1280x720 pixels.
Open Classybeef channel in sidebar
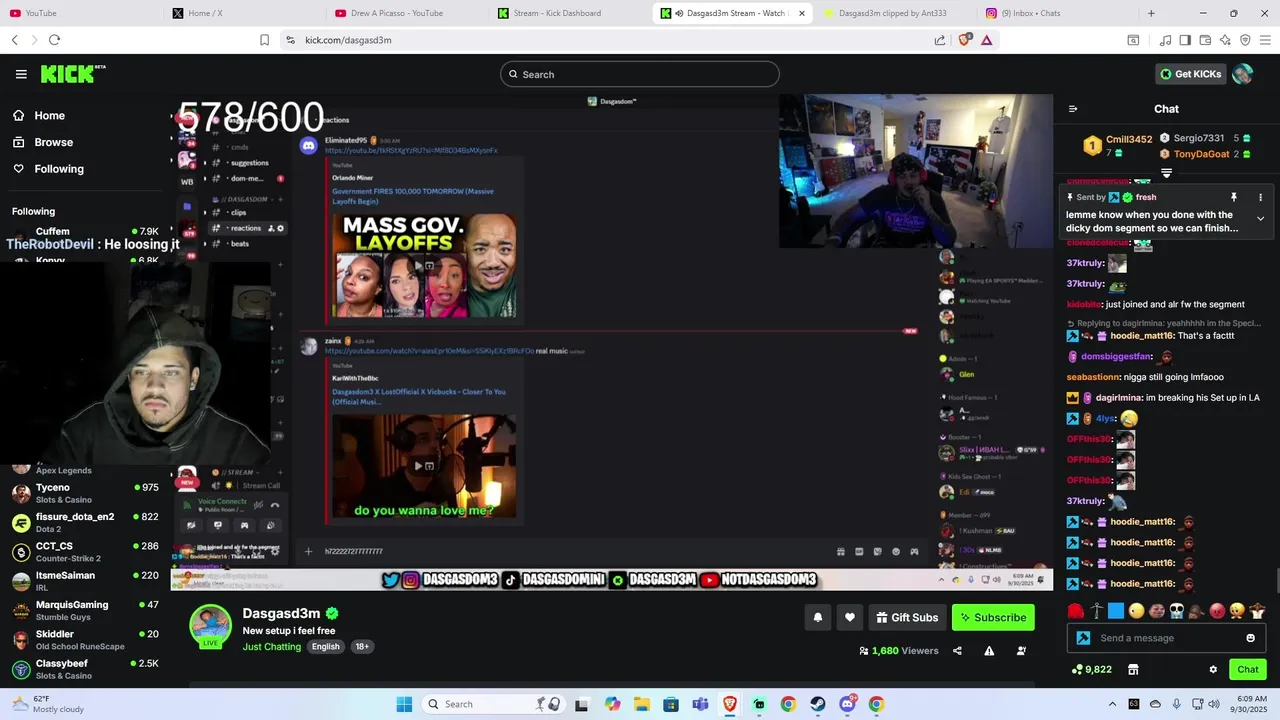85,669
